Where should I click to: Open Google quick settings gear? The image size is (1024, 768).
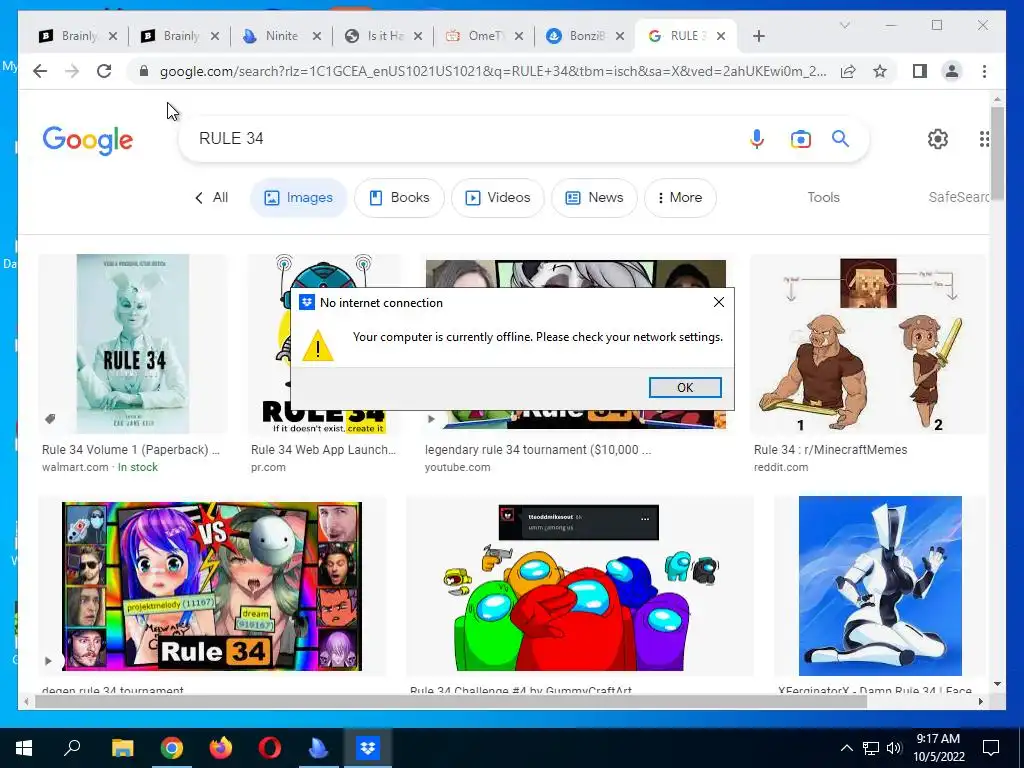click(x=938, y=138)
